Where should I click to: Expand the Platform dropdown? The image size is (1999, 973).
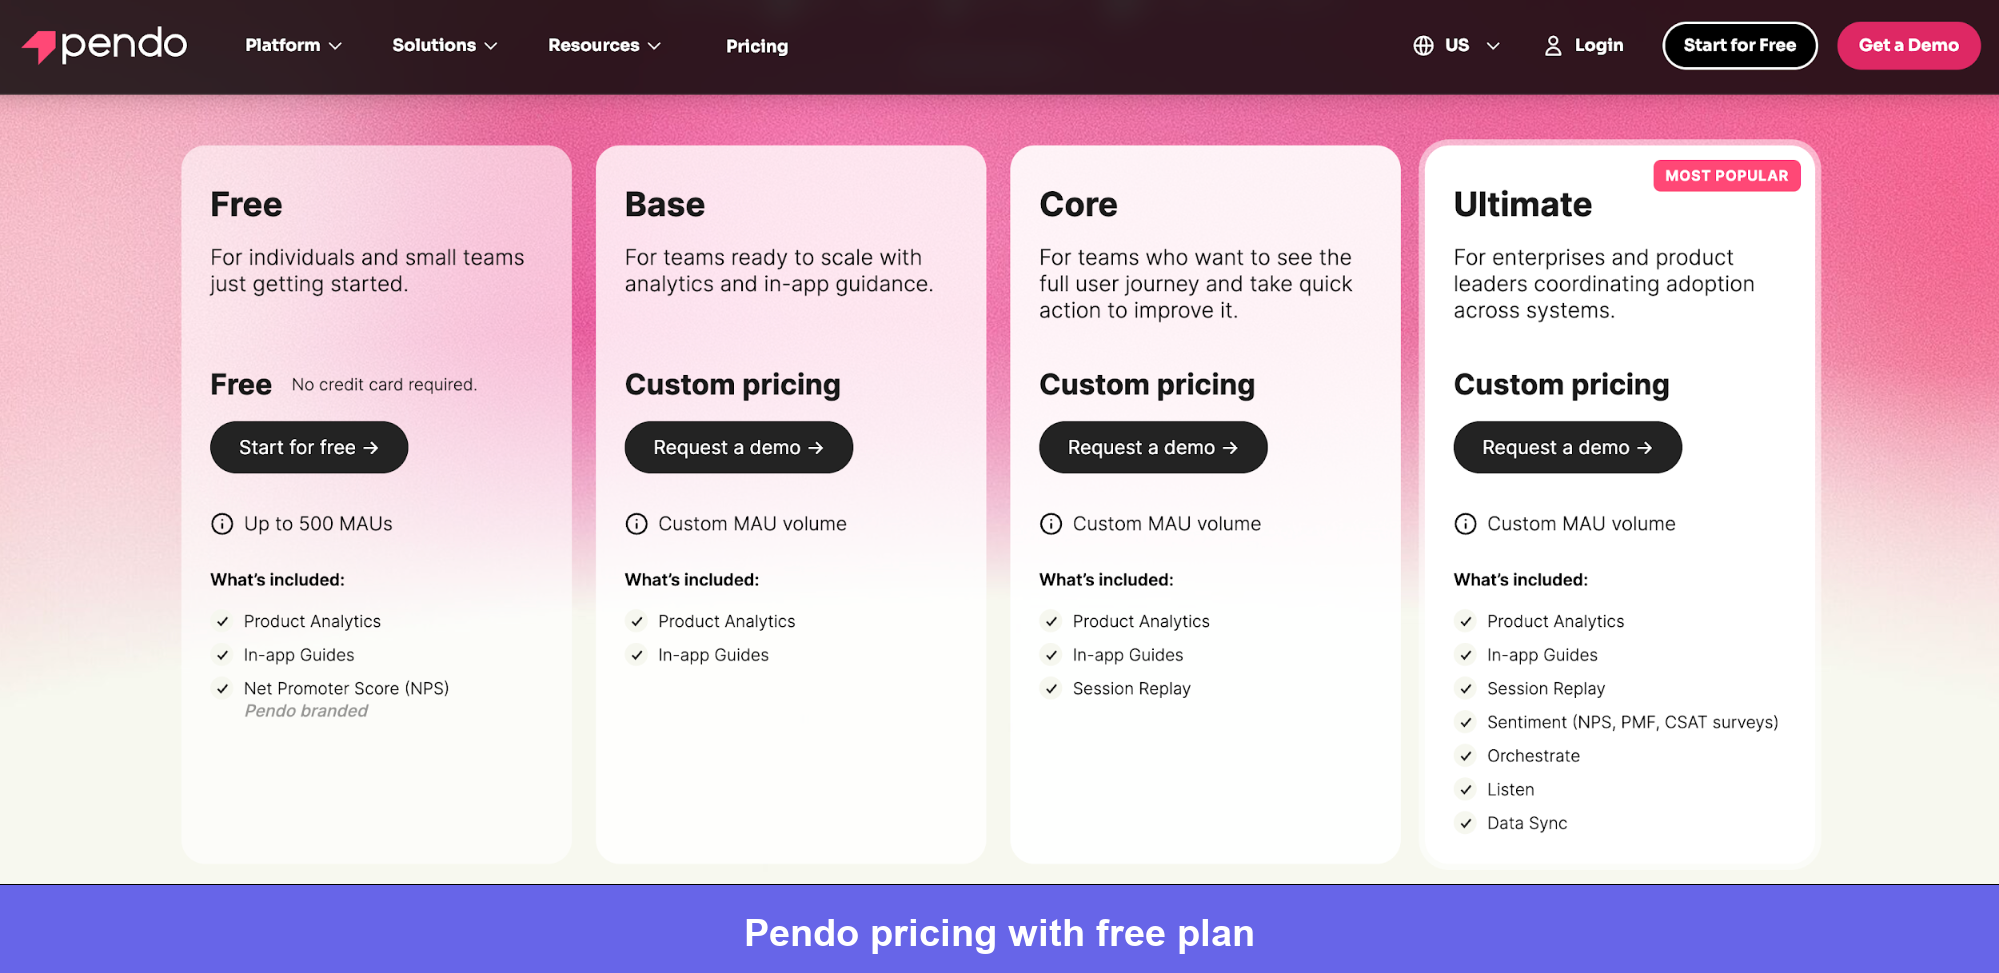(x=292, y=45)
